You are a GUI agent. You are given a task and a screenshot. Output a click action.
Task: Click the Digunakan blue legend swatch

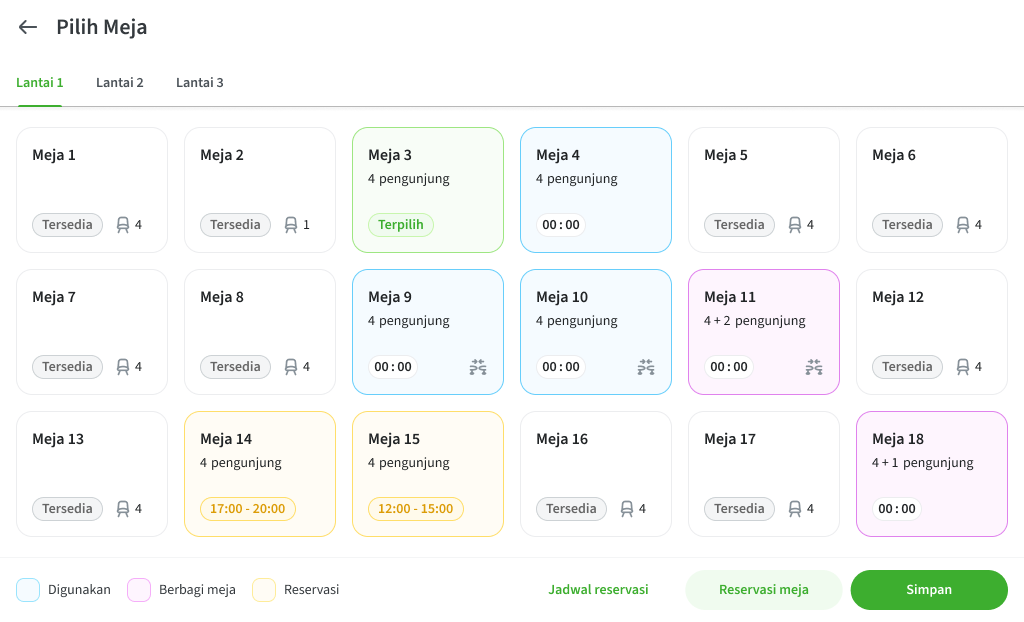click(28, 590)
